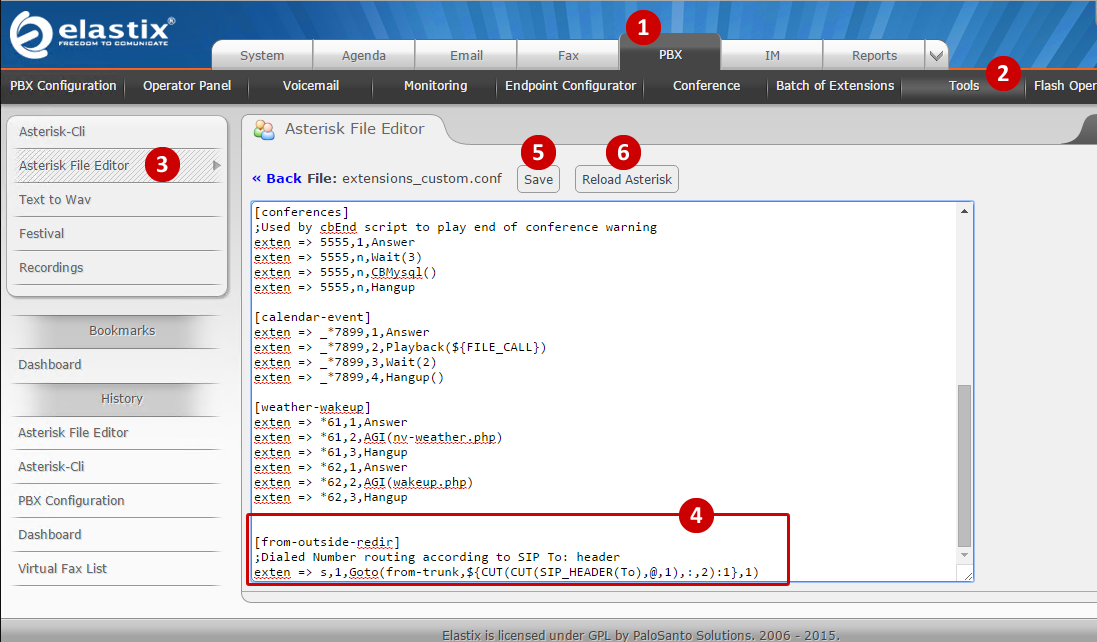Open Batch of Extensions submenu

(835, 85)
